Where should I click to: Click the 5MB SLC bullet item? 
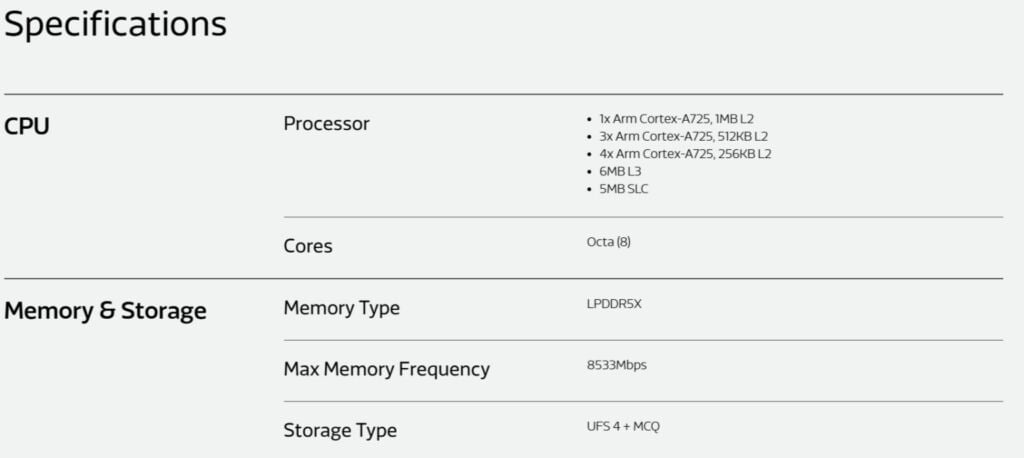(624, 189)
